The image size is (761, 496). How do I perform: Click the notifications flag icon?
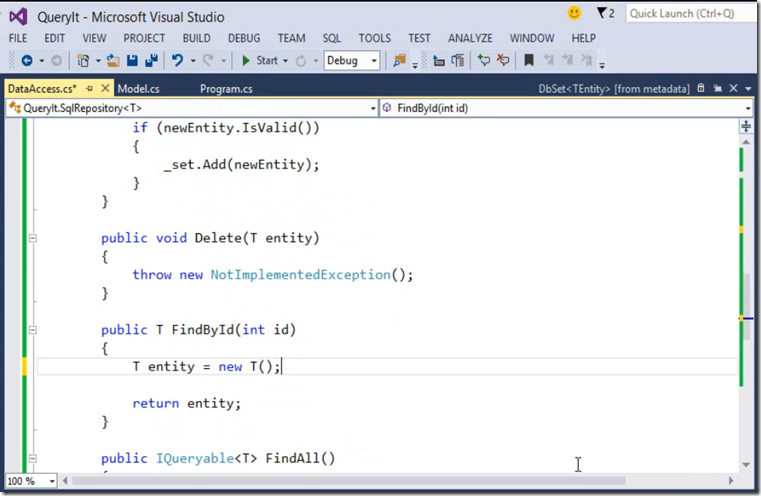(602, 13)
